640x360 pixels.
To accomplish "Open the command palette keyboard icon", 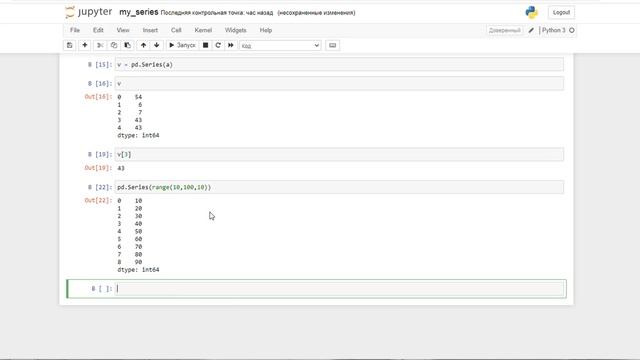I will coord(333,45).
